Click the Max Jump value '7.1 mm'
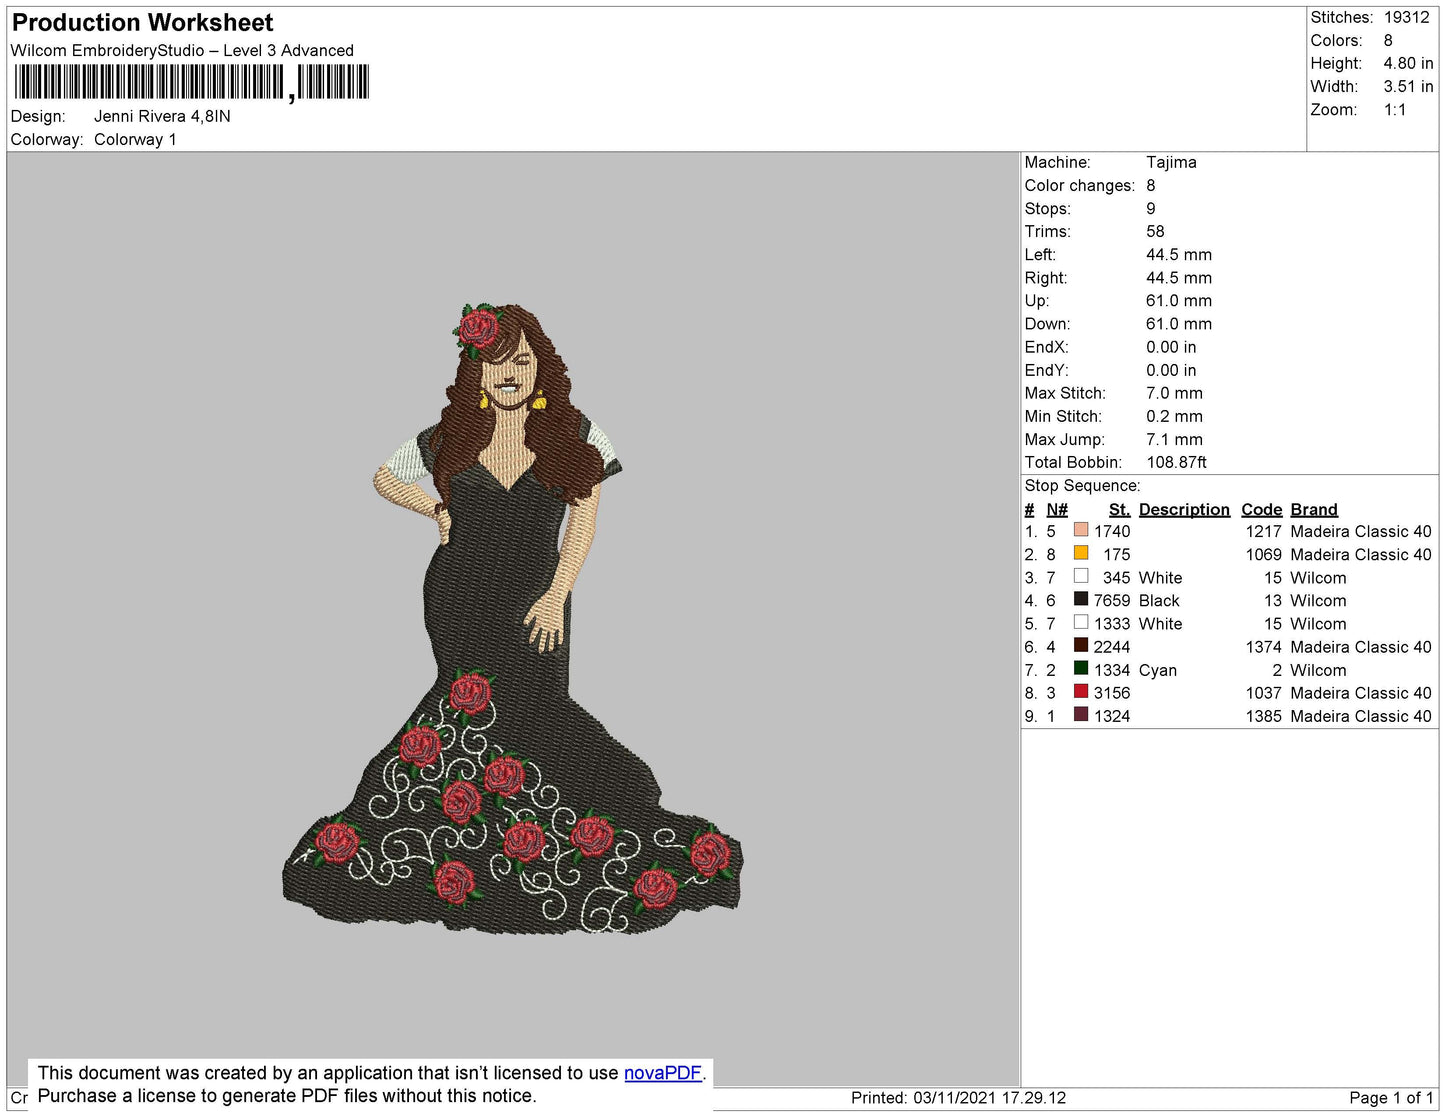 1174,439
